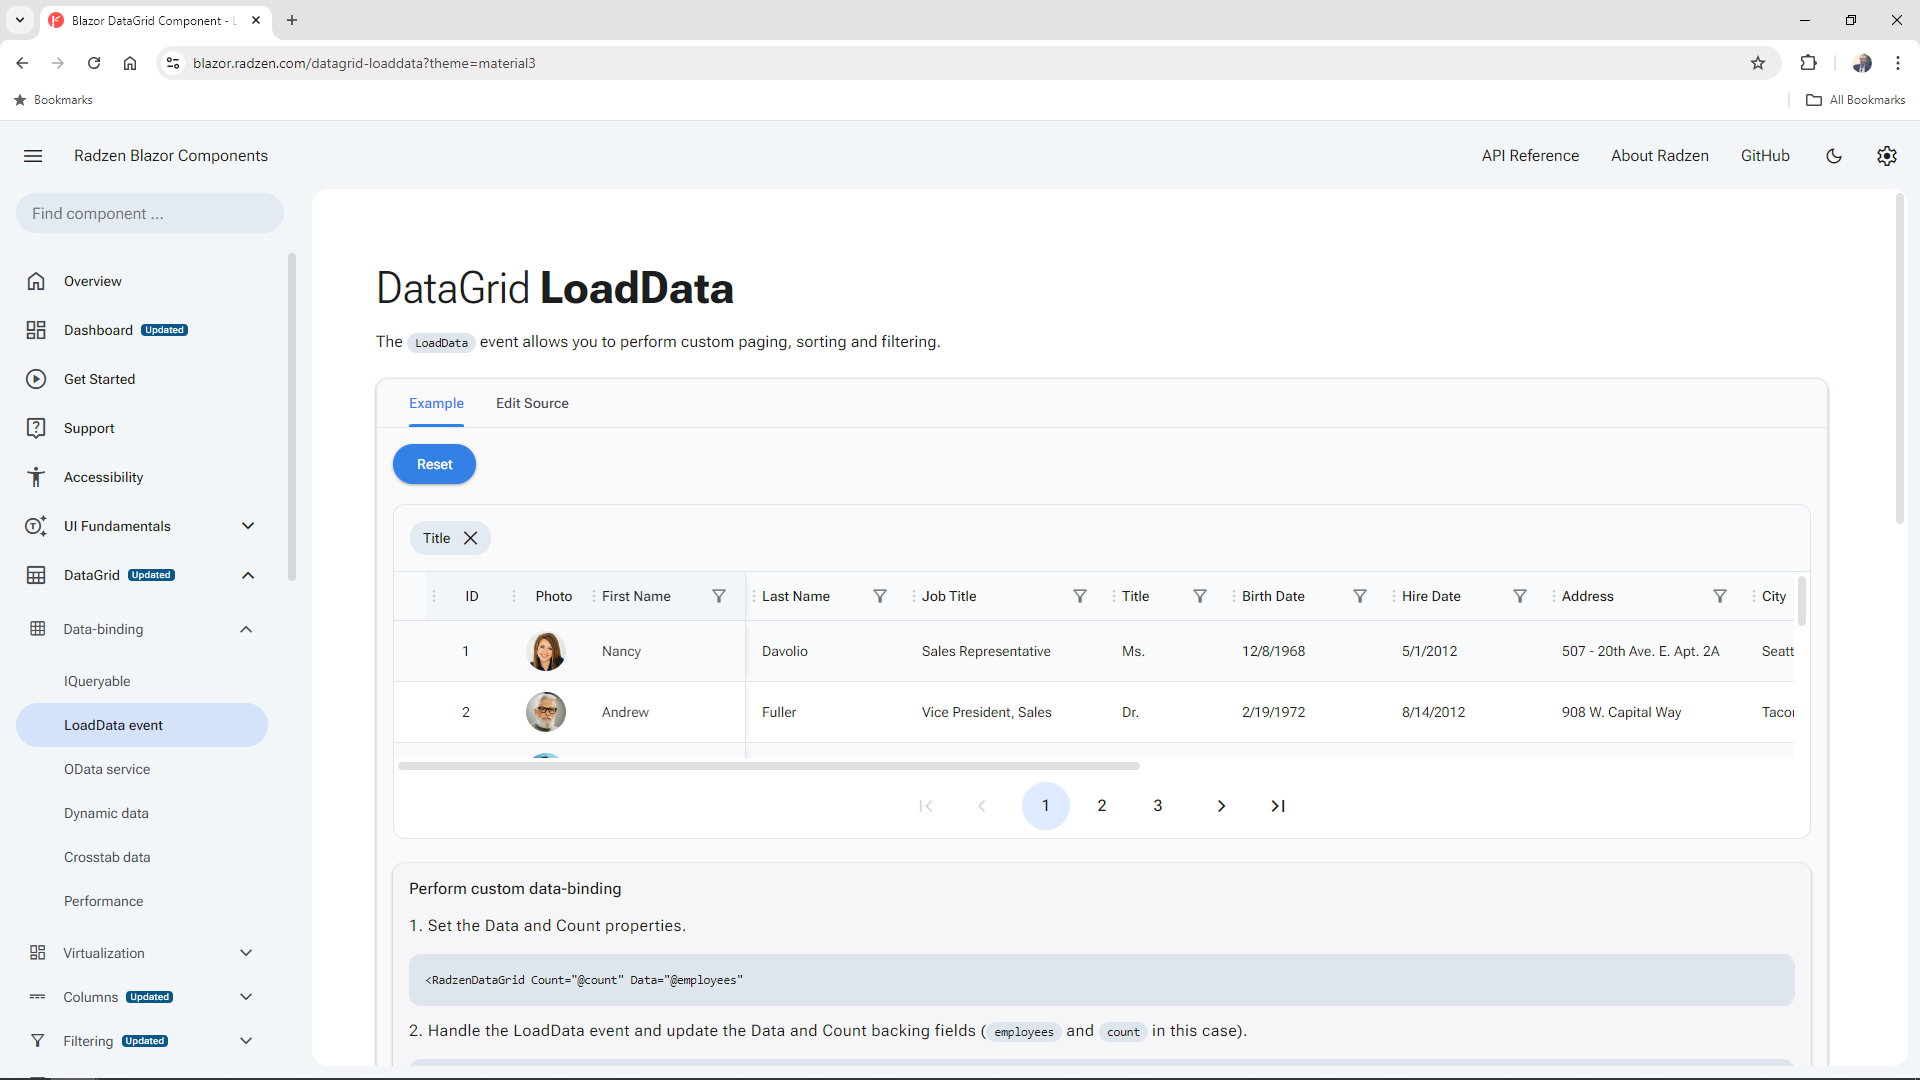Click the Dashboard sidebar icon
This screenshot has width=1920, height=1080.
[36, 330]
